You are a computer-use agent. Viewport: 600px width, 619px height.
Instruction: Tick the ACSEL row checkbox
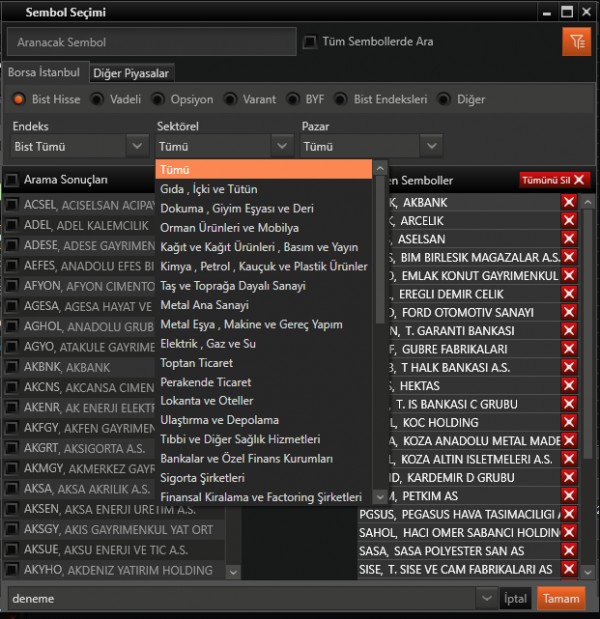11,204
